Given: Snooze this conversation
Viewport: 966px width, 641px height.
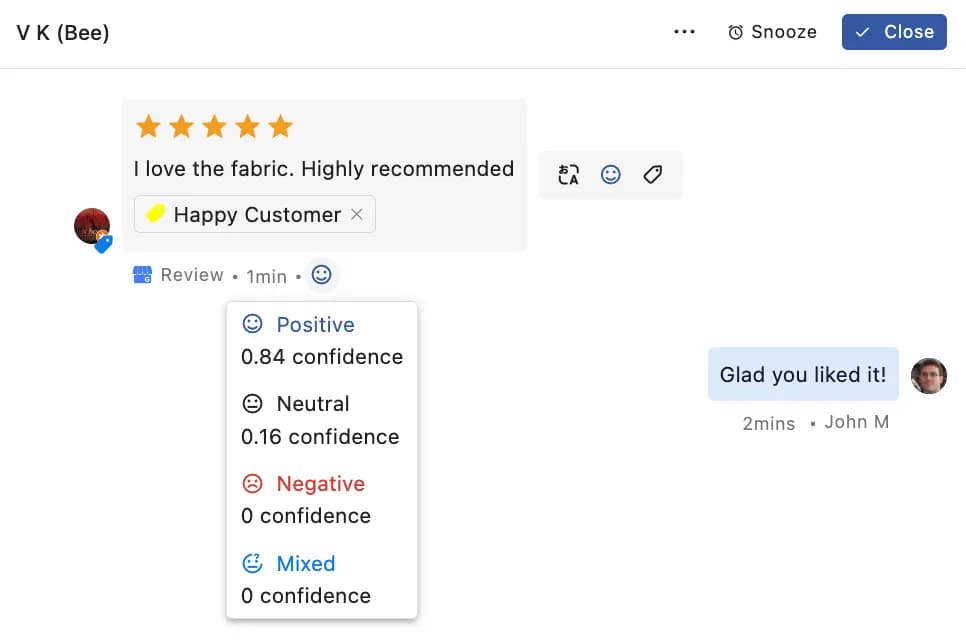Looking at the screenshot, I should click(x=772, y=31).
